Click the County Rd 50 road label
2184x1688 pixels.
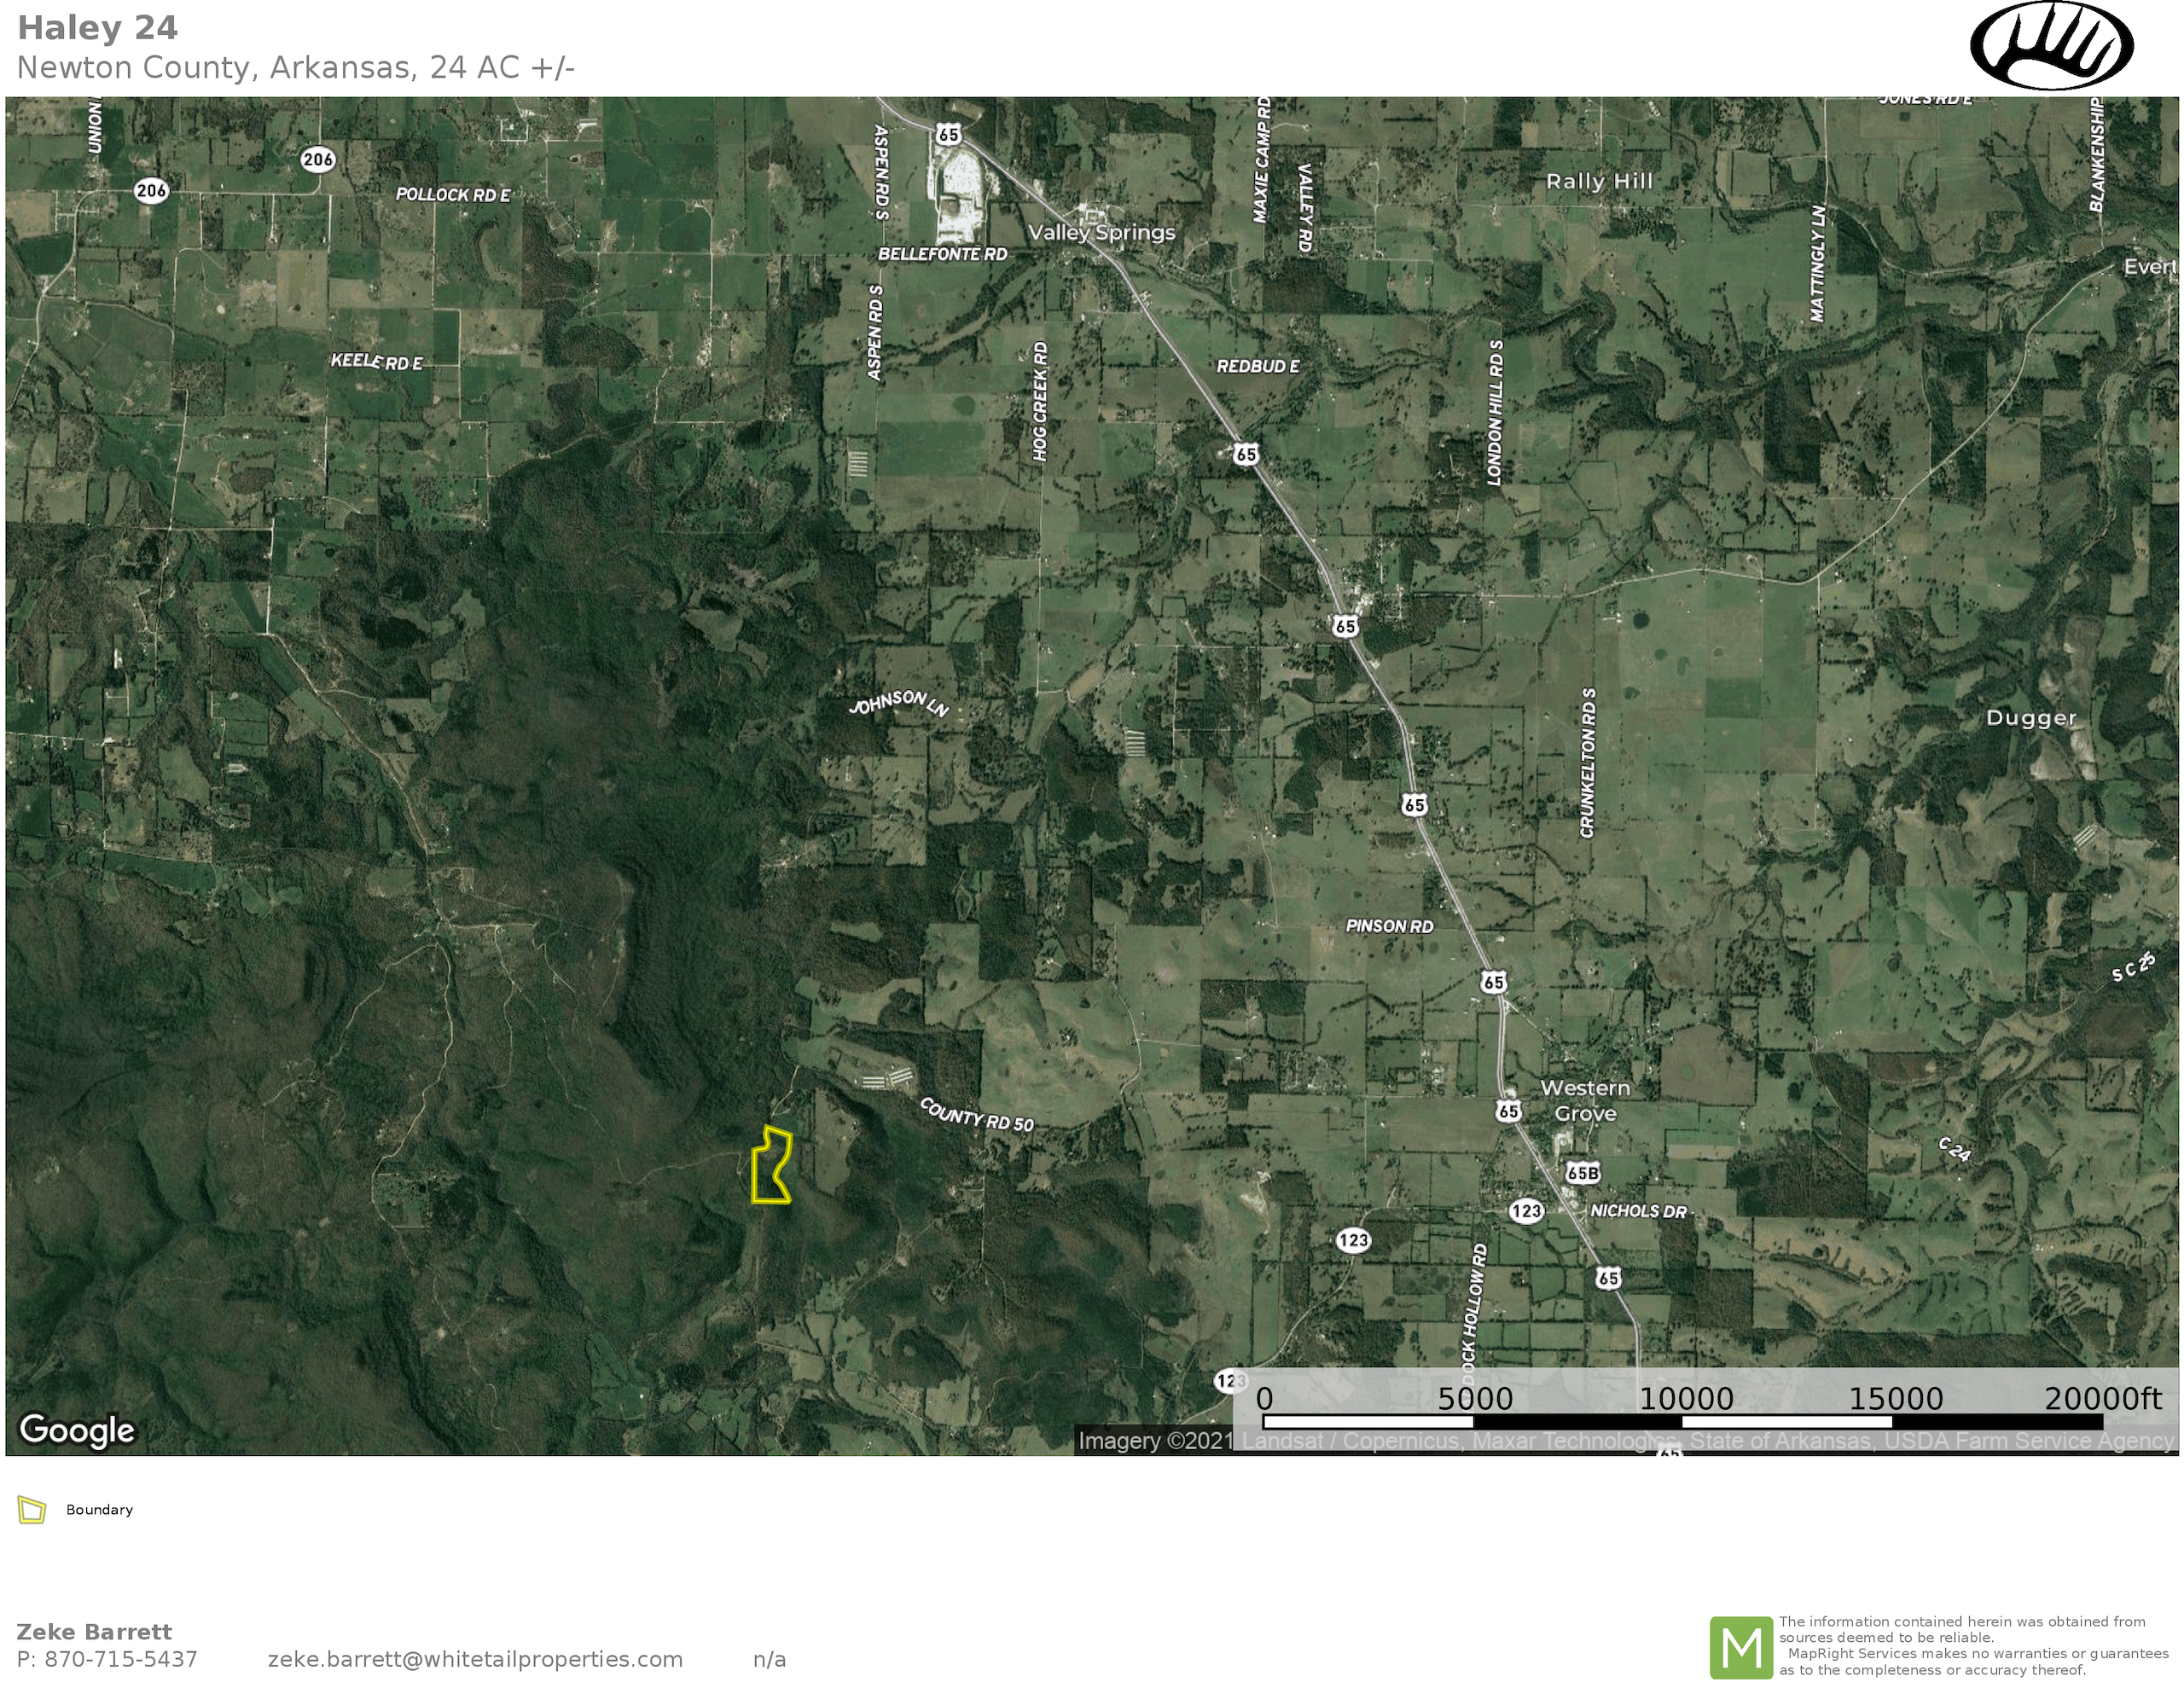pyautogui.click(x=976, y=1115)
